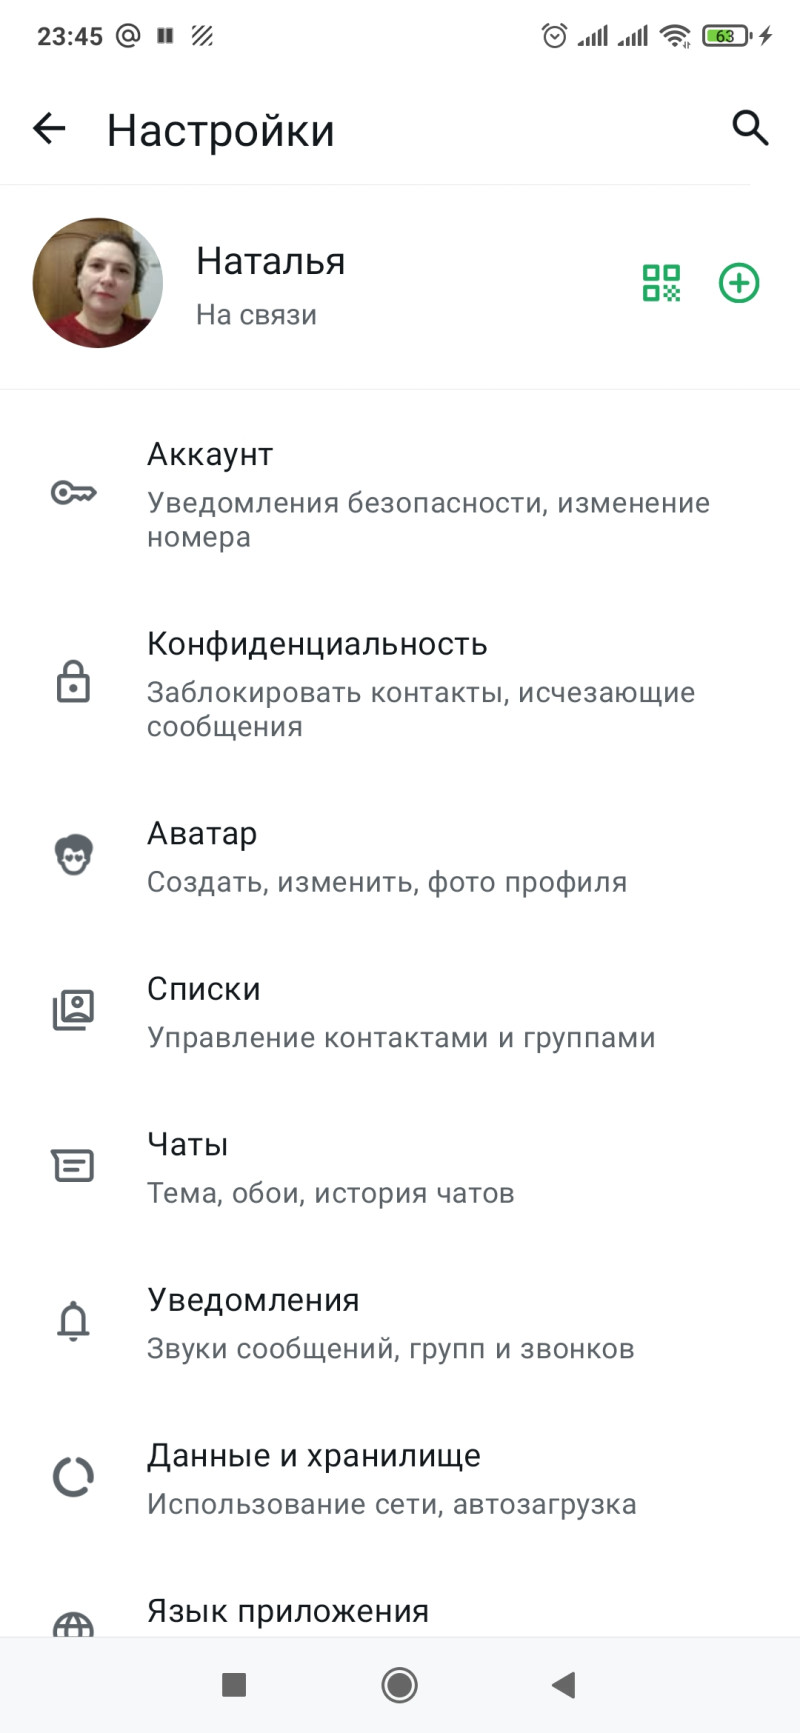Tap the data usage circle icon
Image resolution: width=800 pixels, height=1733 pixels.
click(73, 1477)
